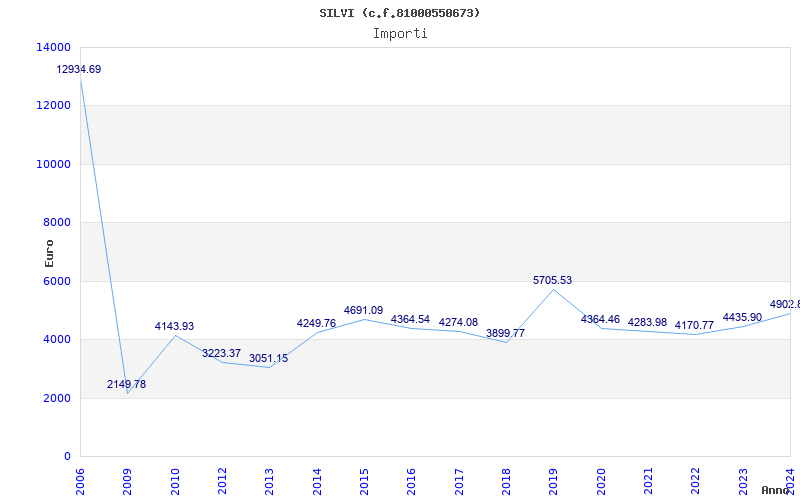Image resolution: width=800 pixels, height=500 pixels.
Task: Select the 4249.76 value label
Action: point(316,324)
